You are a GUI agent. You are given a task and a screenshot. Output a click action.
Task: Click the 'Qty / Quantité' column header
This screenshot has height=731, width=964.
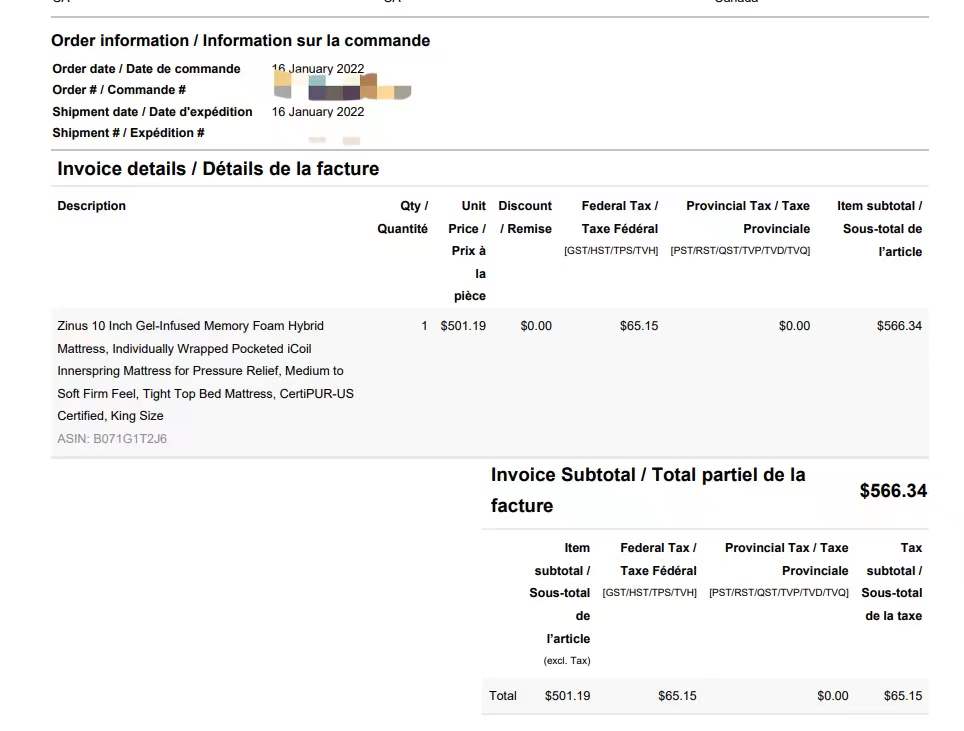[403, 217]
